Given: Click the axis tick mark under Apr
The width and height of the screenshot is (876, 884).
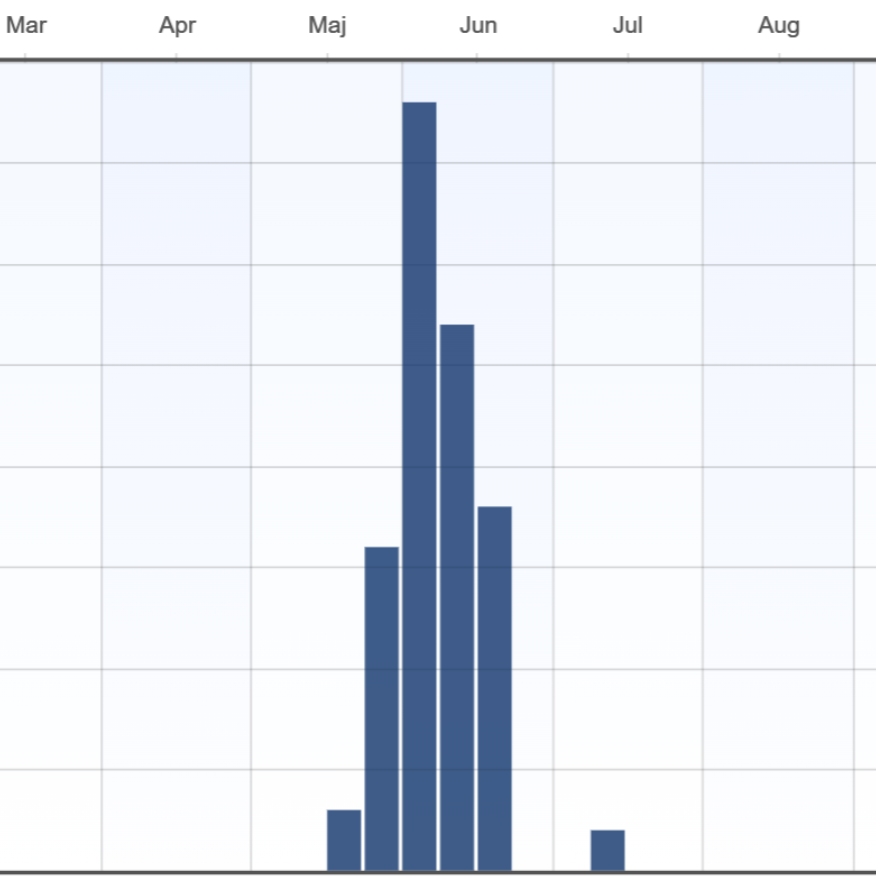Looking at the screenshot, I should click(177, 57).
